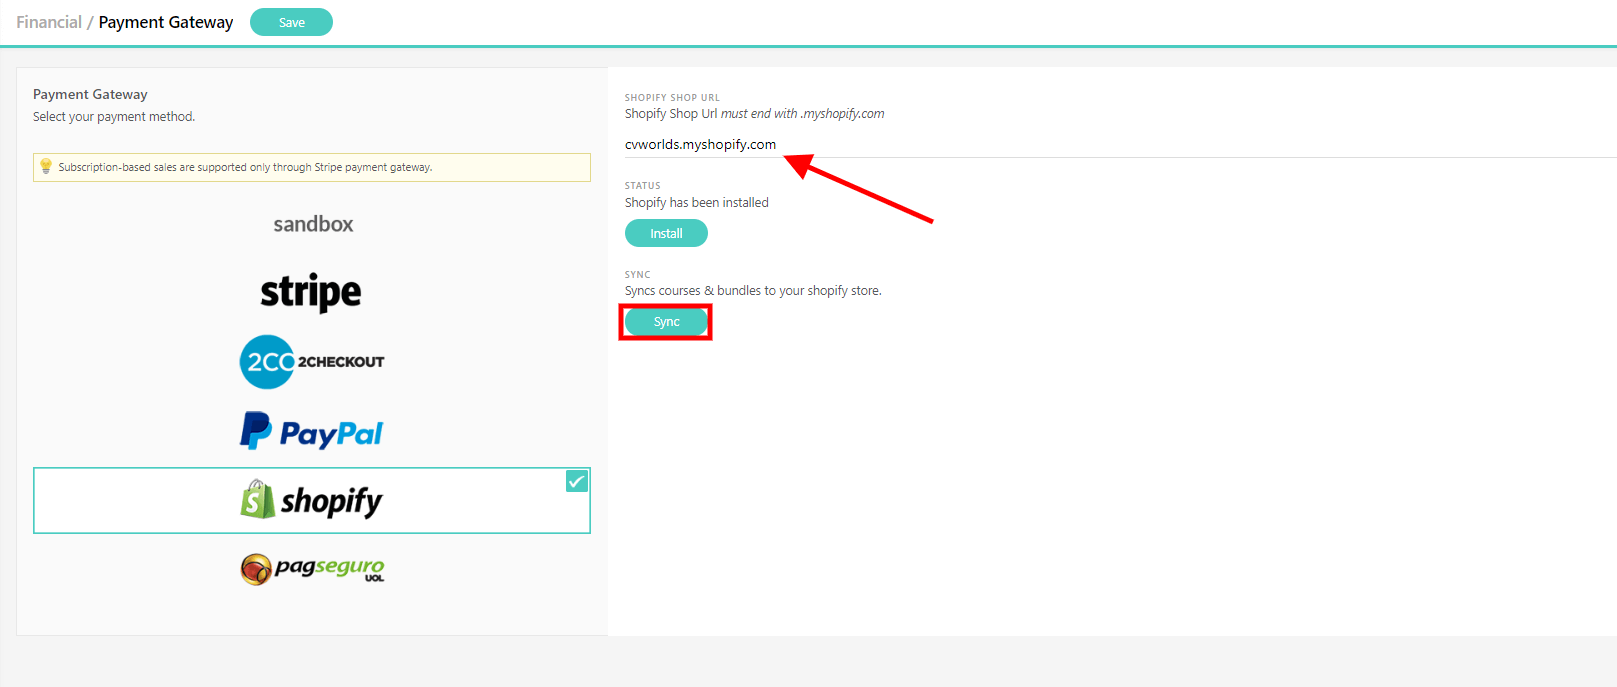The image size is (1617, 687).
Task: Select the Shopify payment gateway logo
Action: click(x=312, y=500)
